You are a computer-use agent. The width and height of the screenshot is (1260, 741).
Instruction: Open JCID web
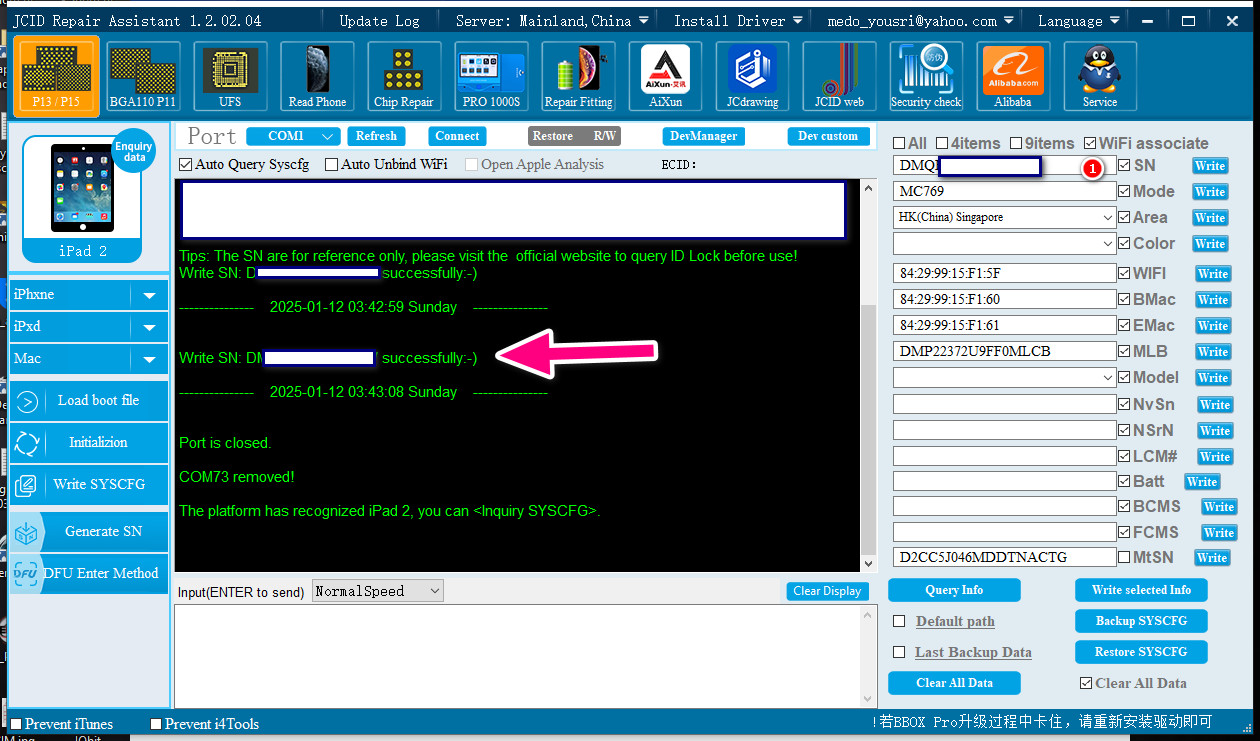pos(839,76)
